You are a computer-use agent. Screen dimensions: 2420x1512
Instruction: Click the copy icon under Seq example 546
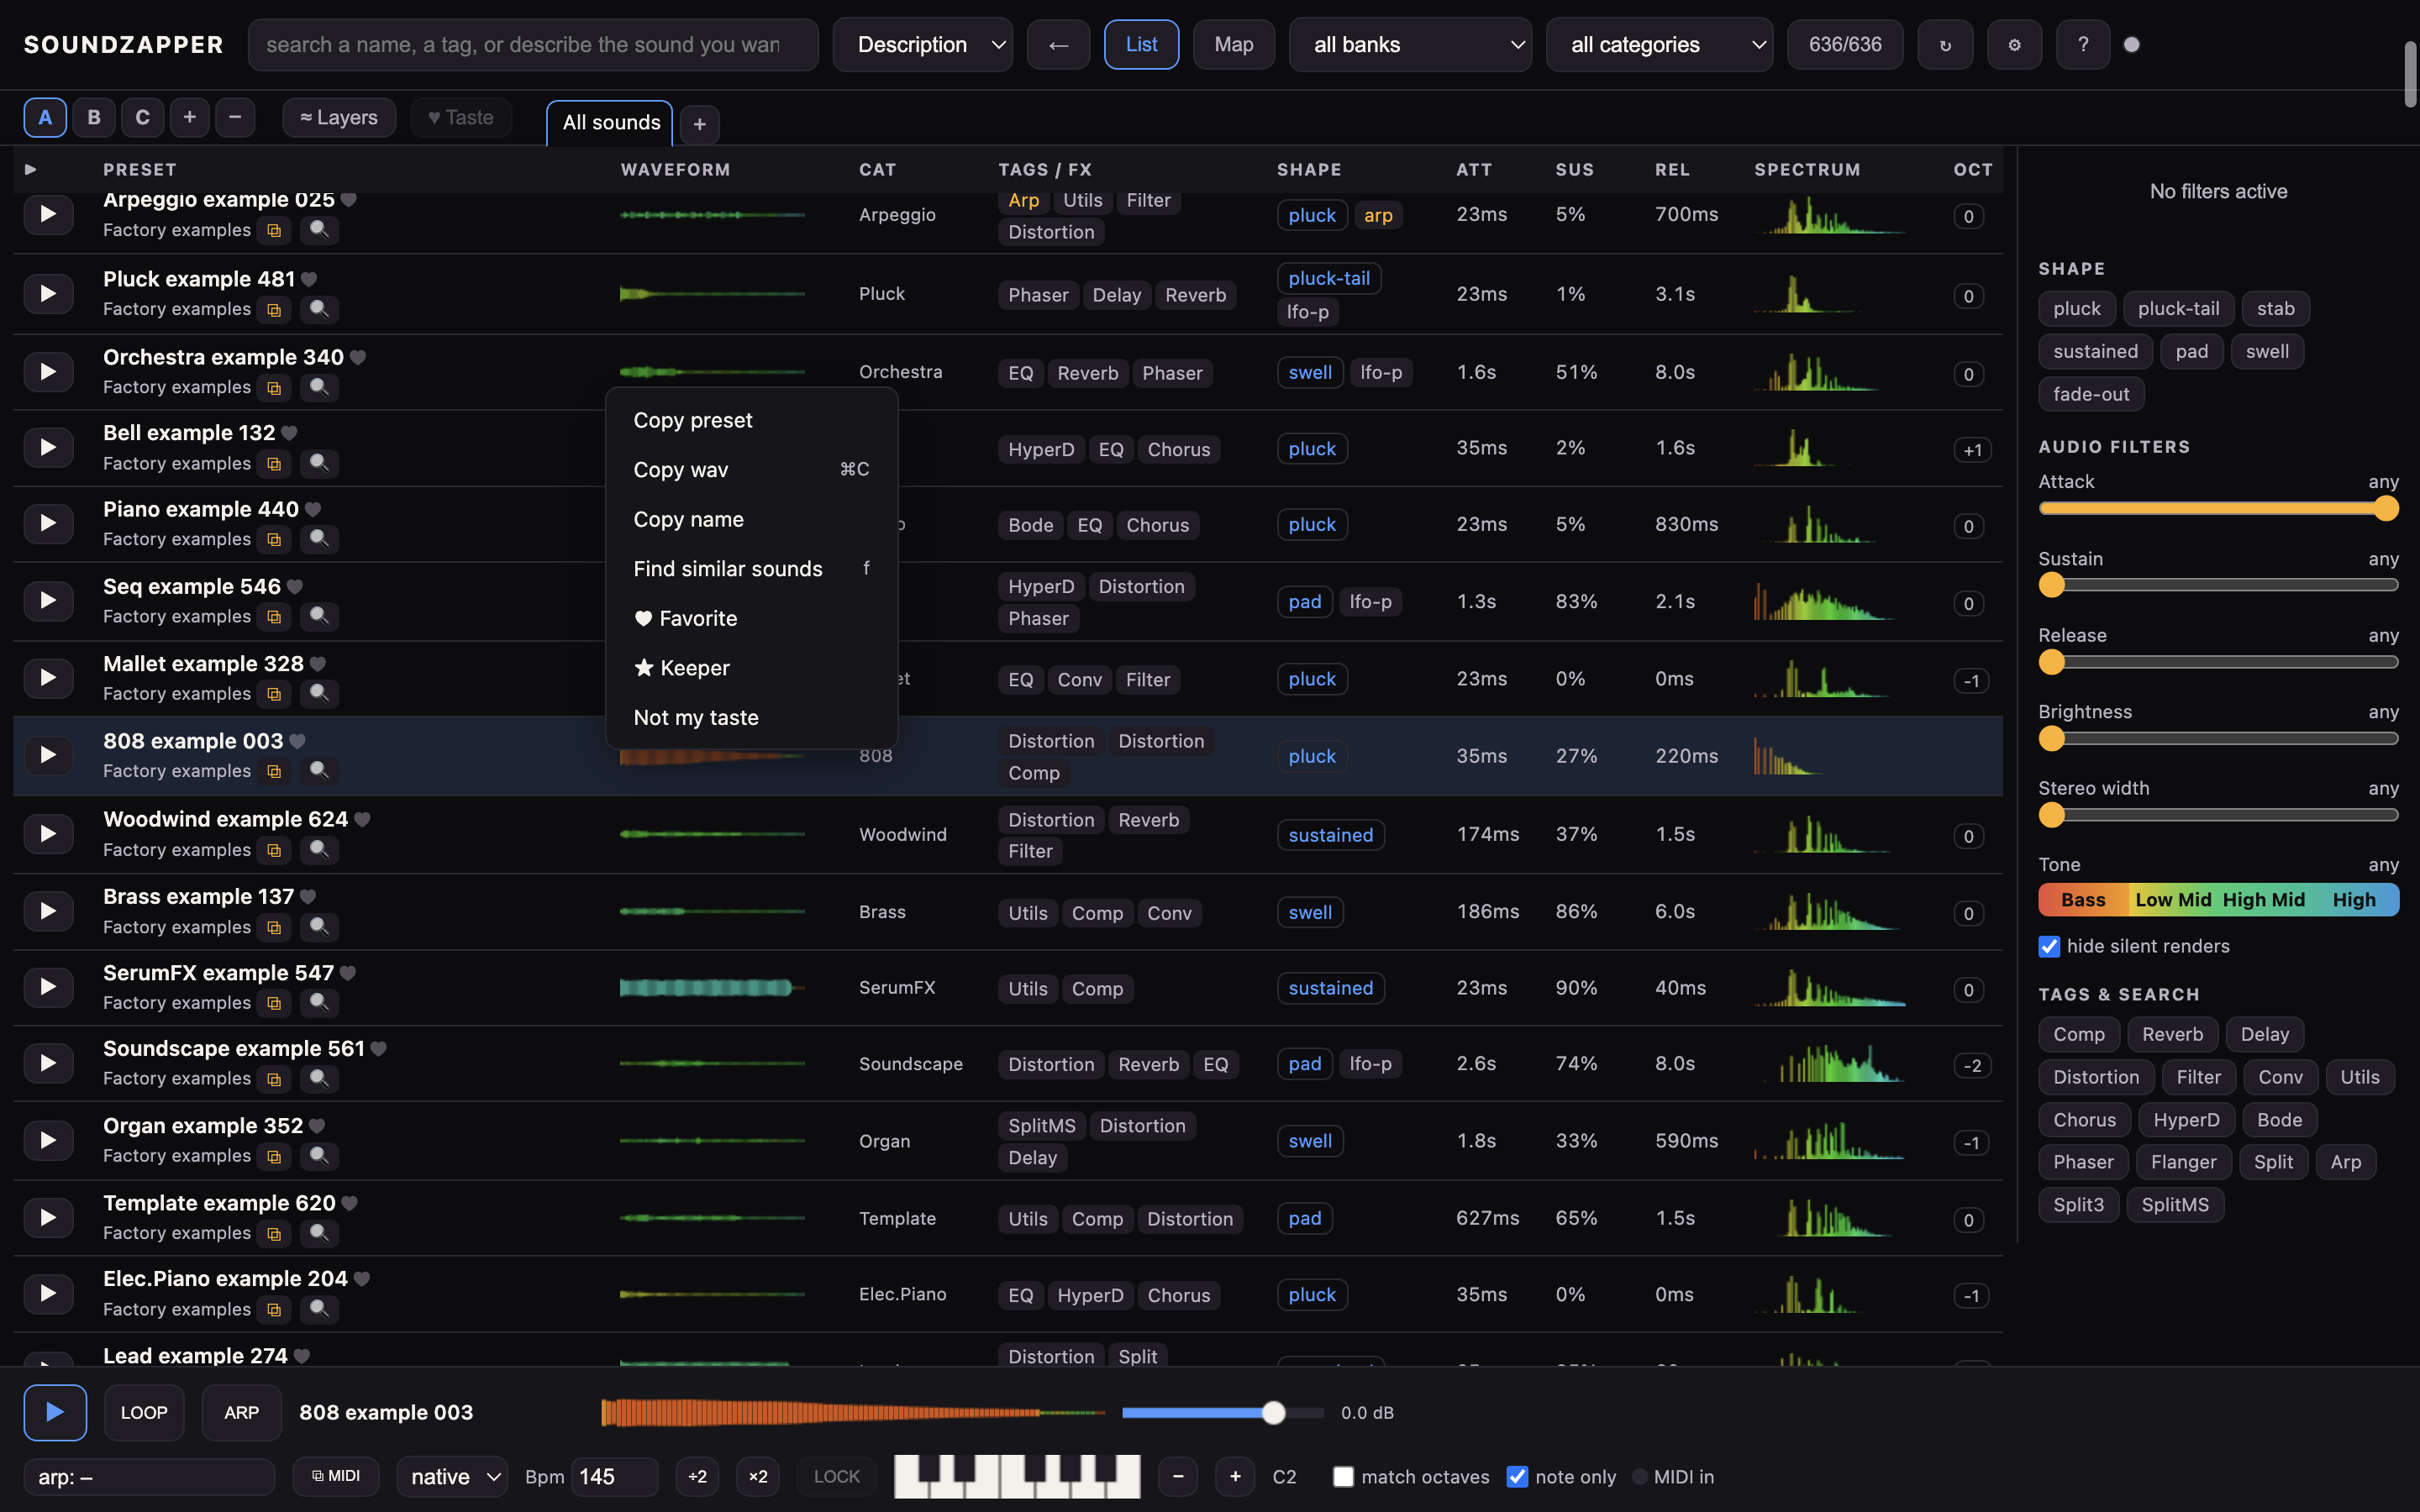[x=273, y=617]
